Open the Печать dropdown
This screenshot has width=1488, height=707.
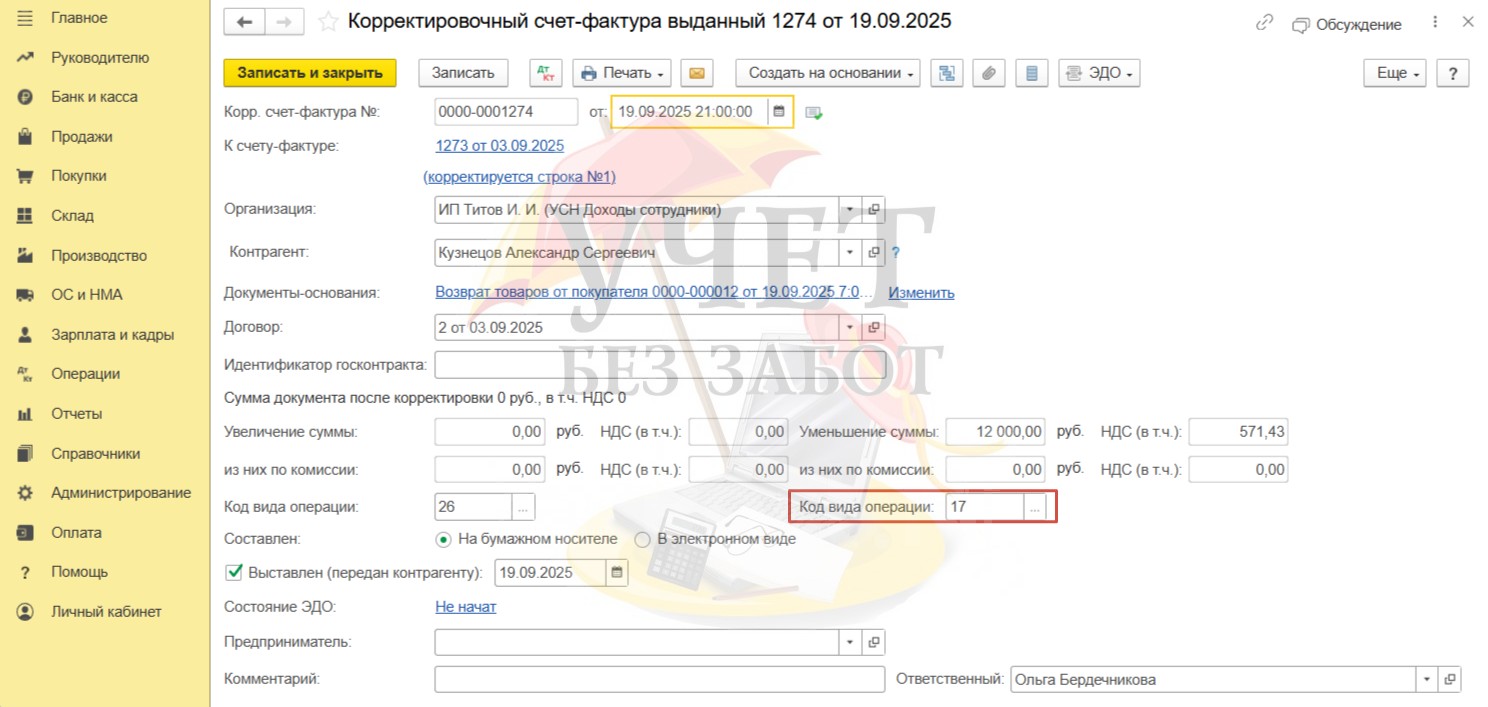tap(622, 73)
